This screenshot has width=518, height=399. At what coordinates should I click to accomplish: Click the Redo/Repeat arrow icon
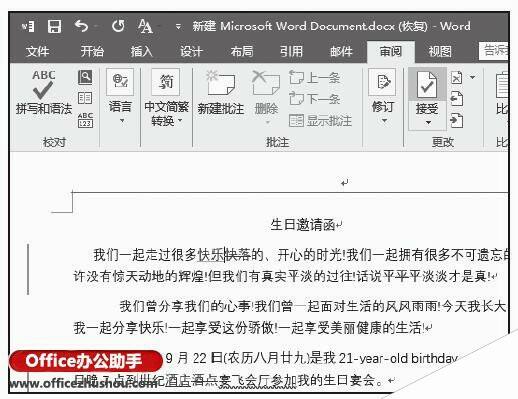(118, 26)
